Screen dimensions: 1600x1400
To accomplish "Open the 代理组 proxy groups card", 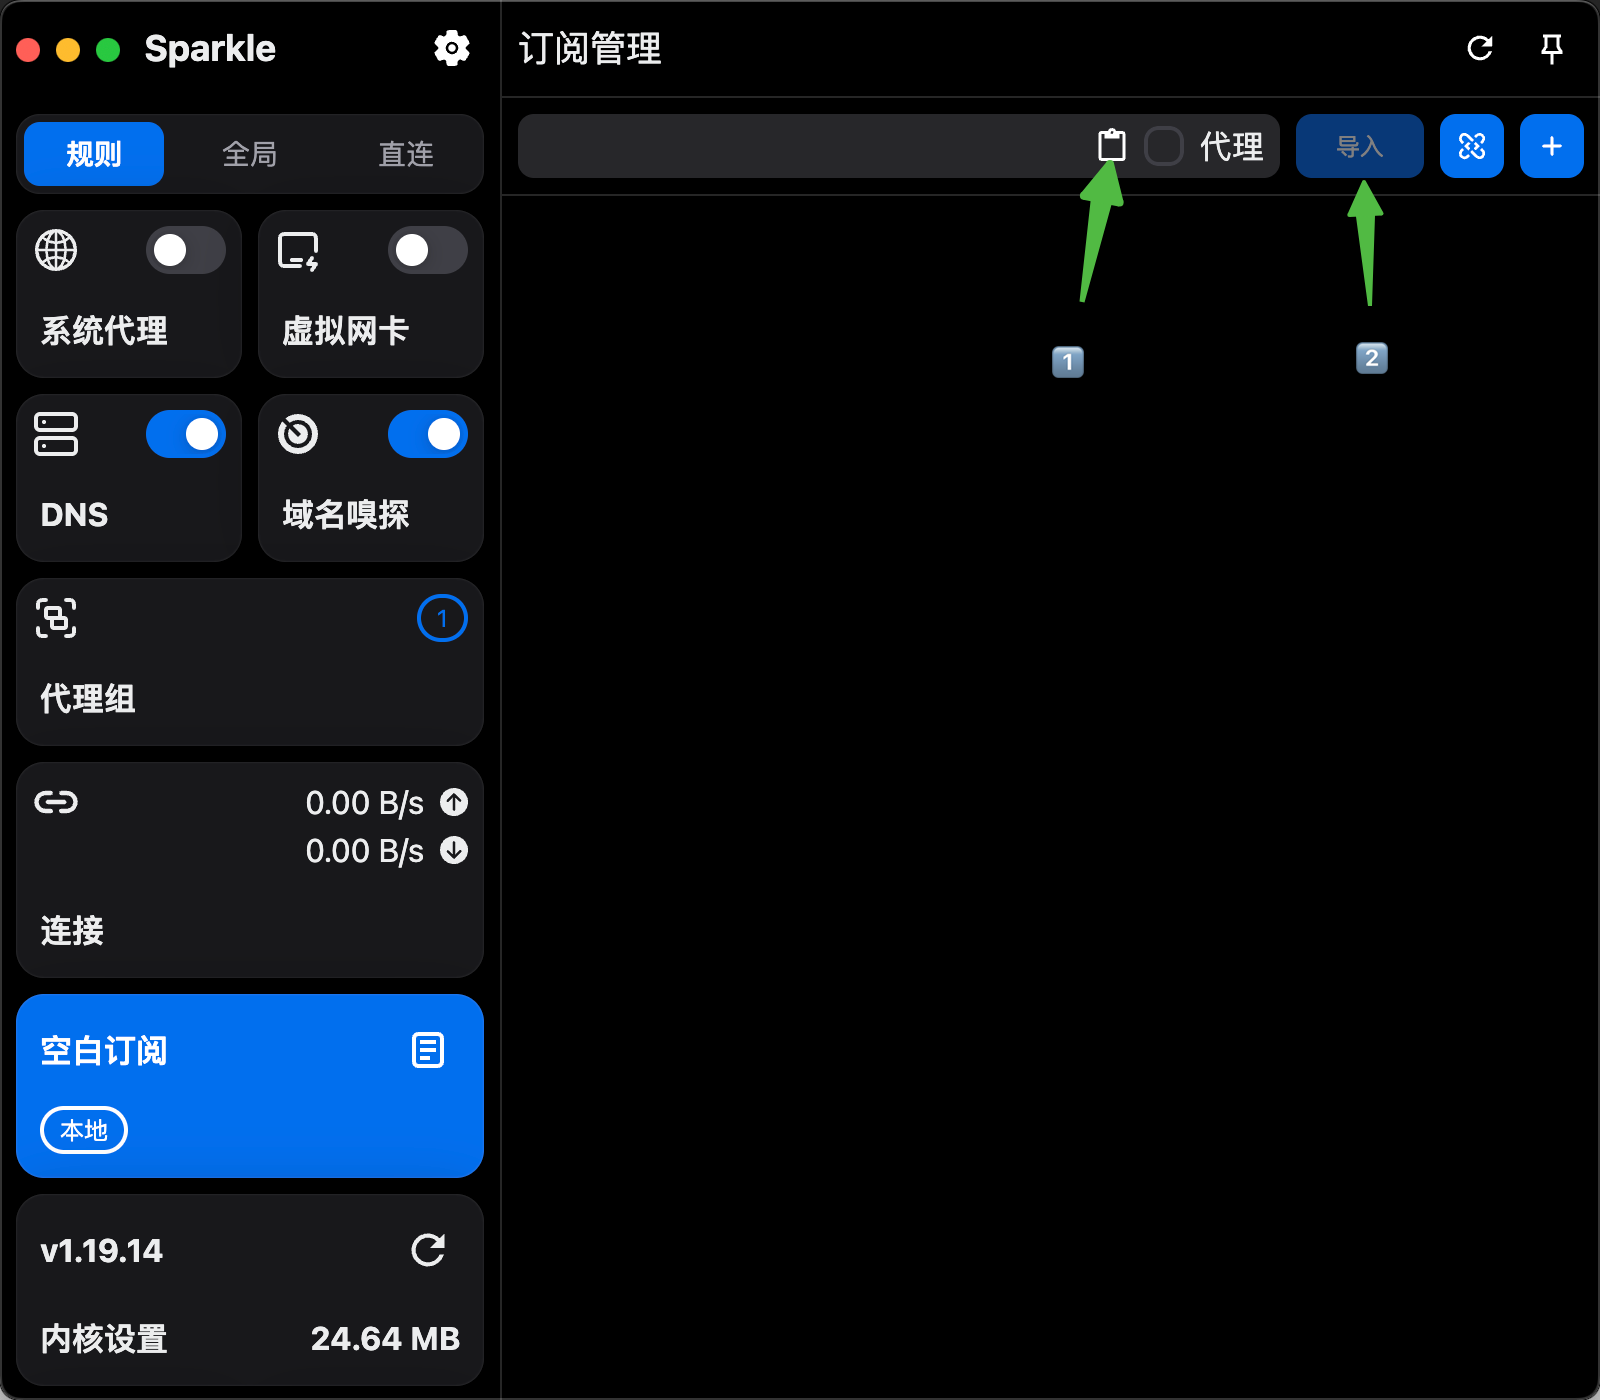I will pyautogui.click(x=249, y=662).
